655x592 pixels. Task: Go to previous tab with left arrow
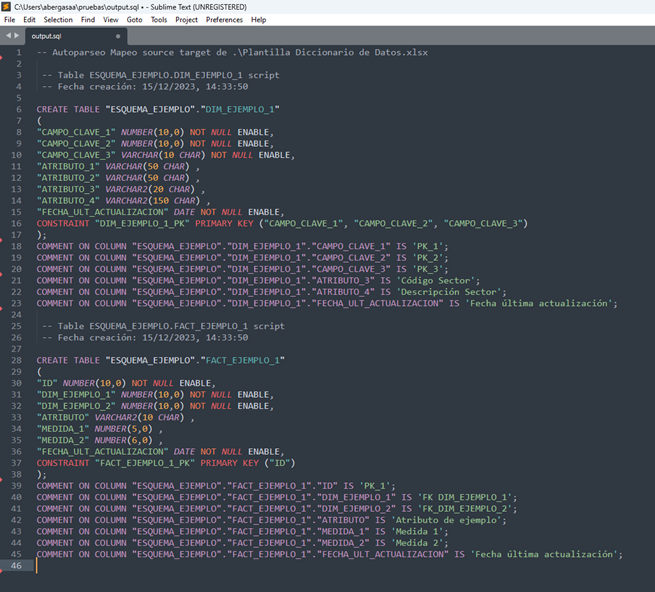(8, 36)
